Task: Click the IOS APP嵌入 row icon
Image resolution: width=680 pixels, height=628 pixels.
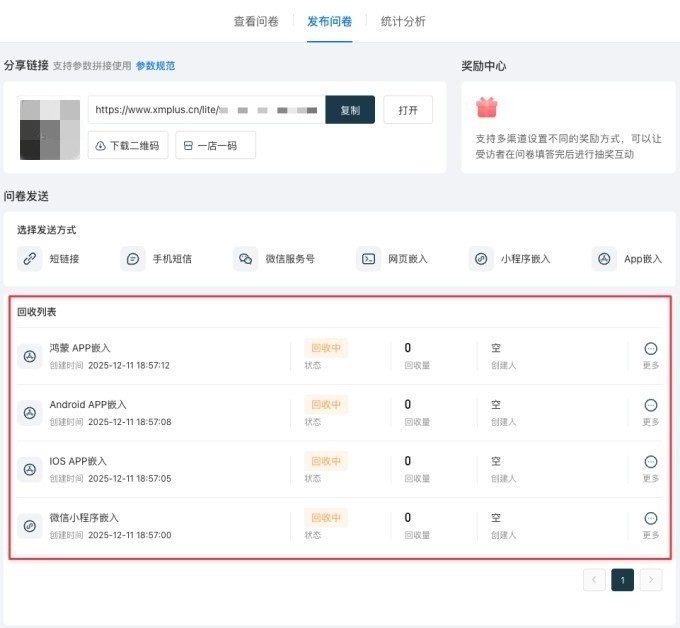Action: coord(29,469)
